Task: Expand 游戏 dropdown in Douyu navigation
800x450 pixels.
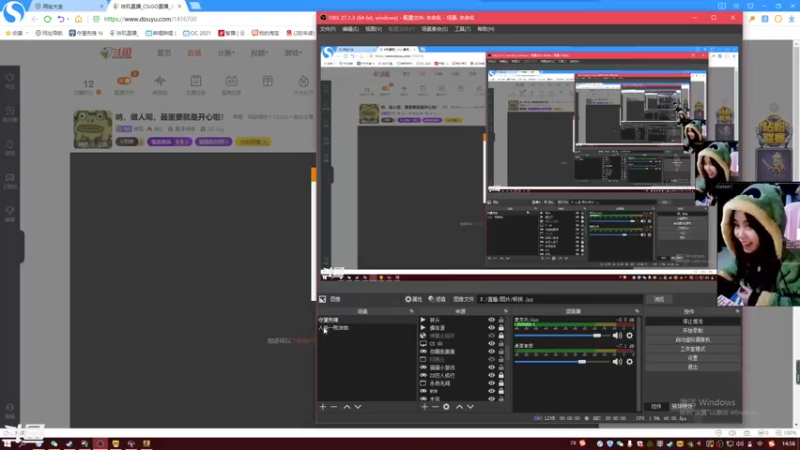Action: [x=293, y=53]
